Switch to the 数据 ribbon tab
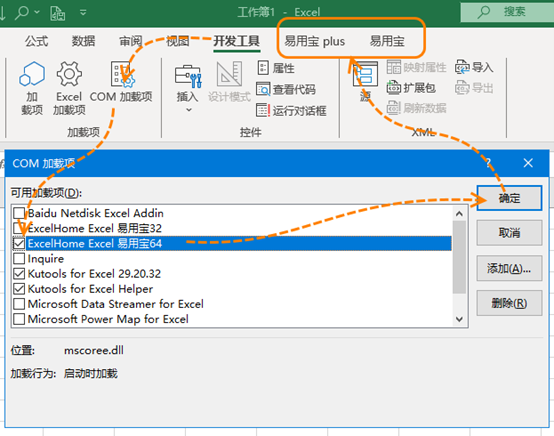The height and width of the screenshot is (436, 554). click(x=83, y=41)
